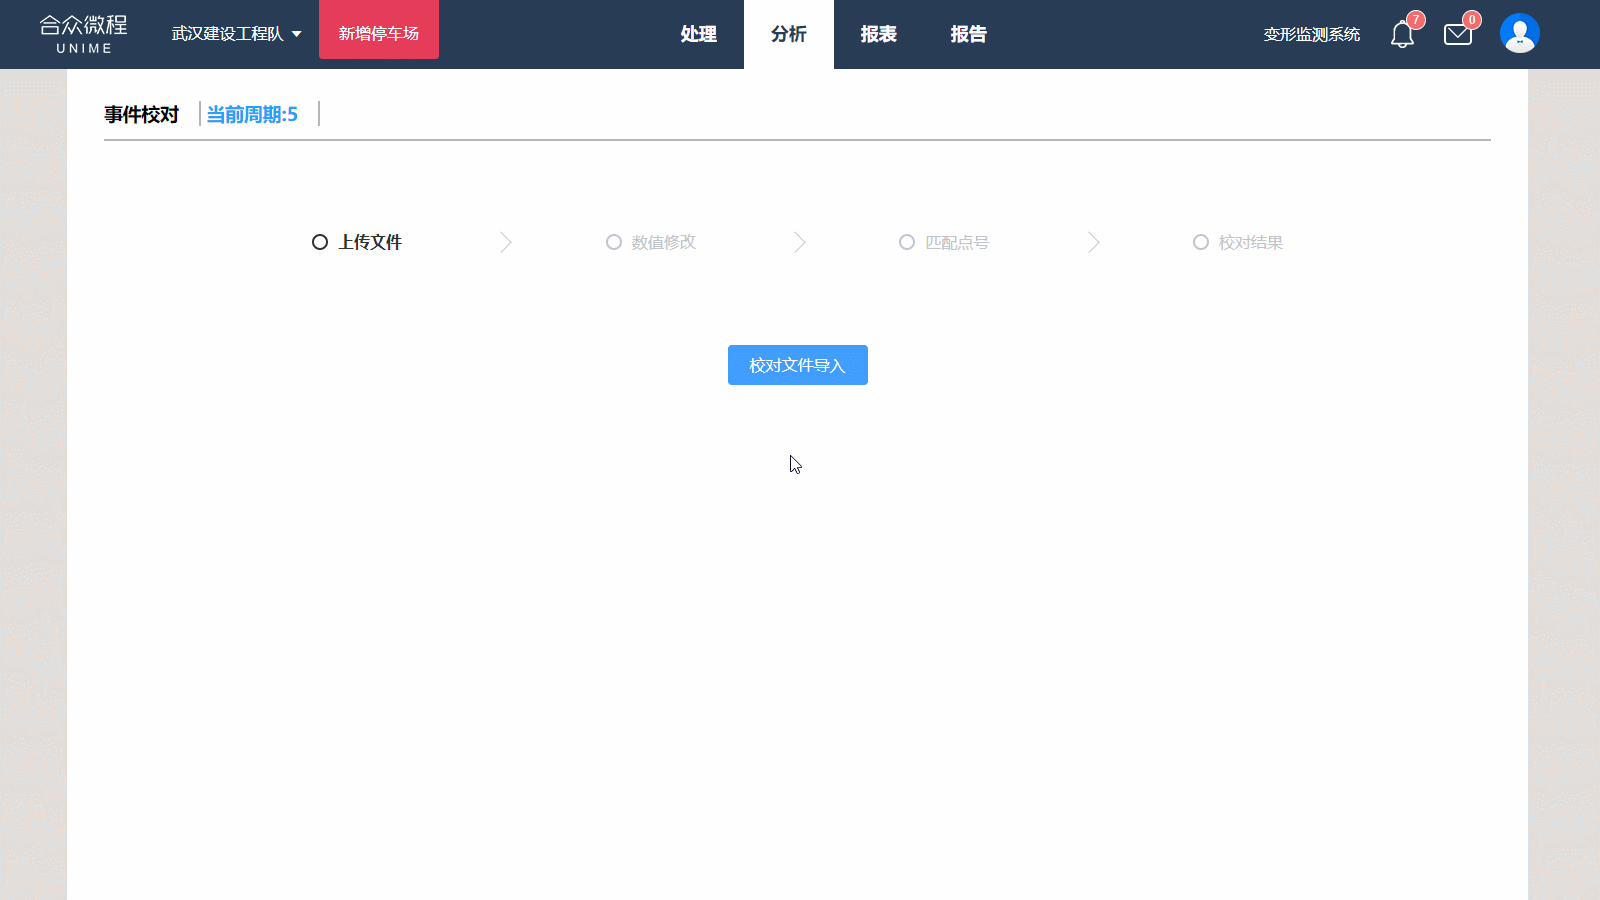1600x900 pixels.
Task: Click the chevron arrow after 匹配点号
Action: 1093,243
